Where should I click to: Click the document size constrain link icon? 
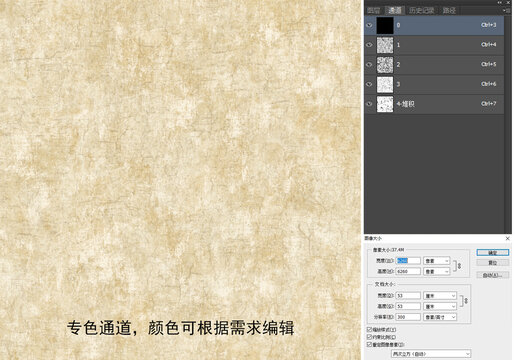click(466, 301)
